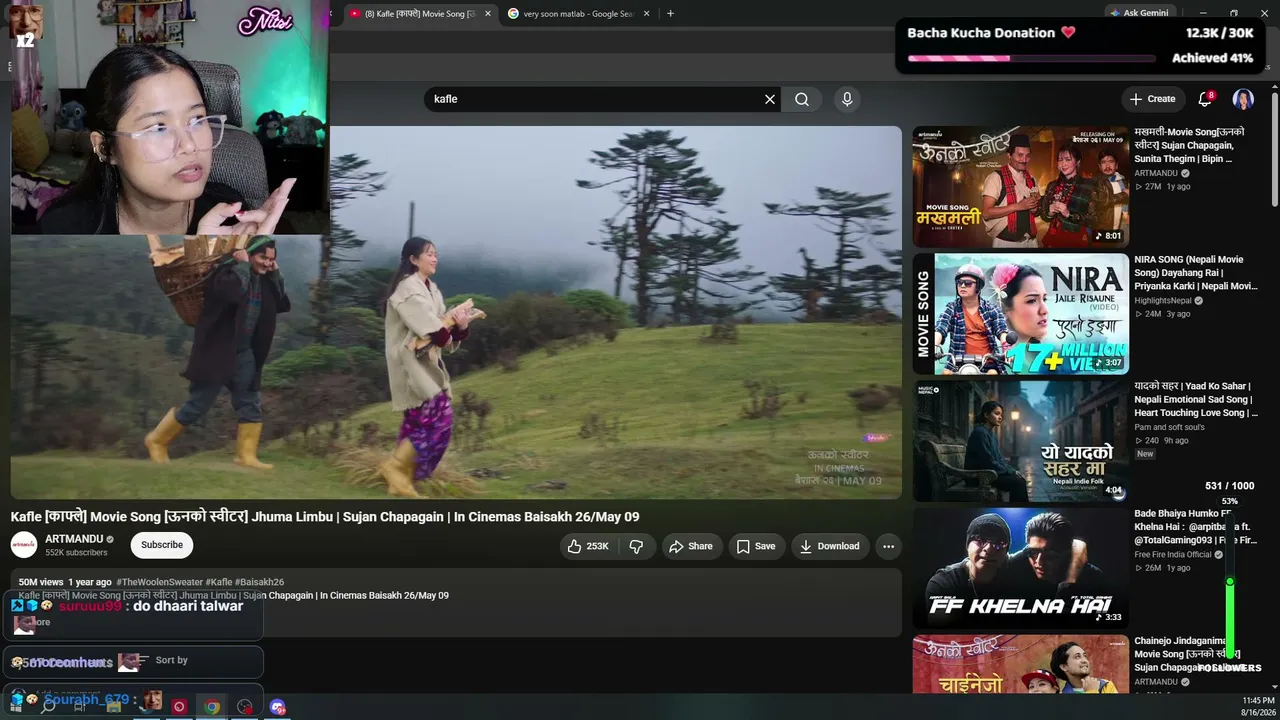Download the Kafle video
Viewport: 1280px width, 720px height.
point(830,546)
